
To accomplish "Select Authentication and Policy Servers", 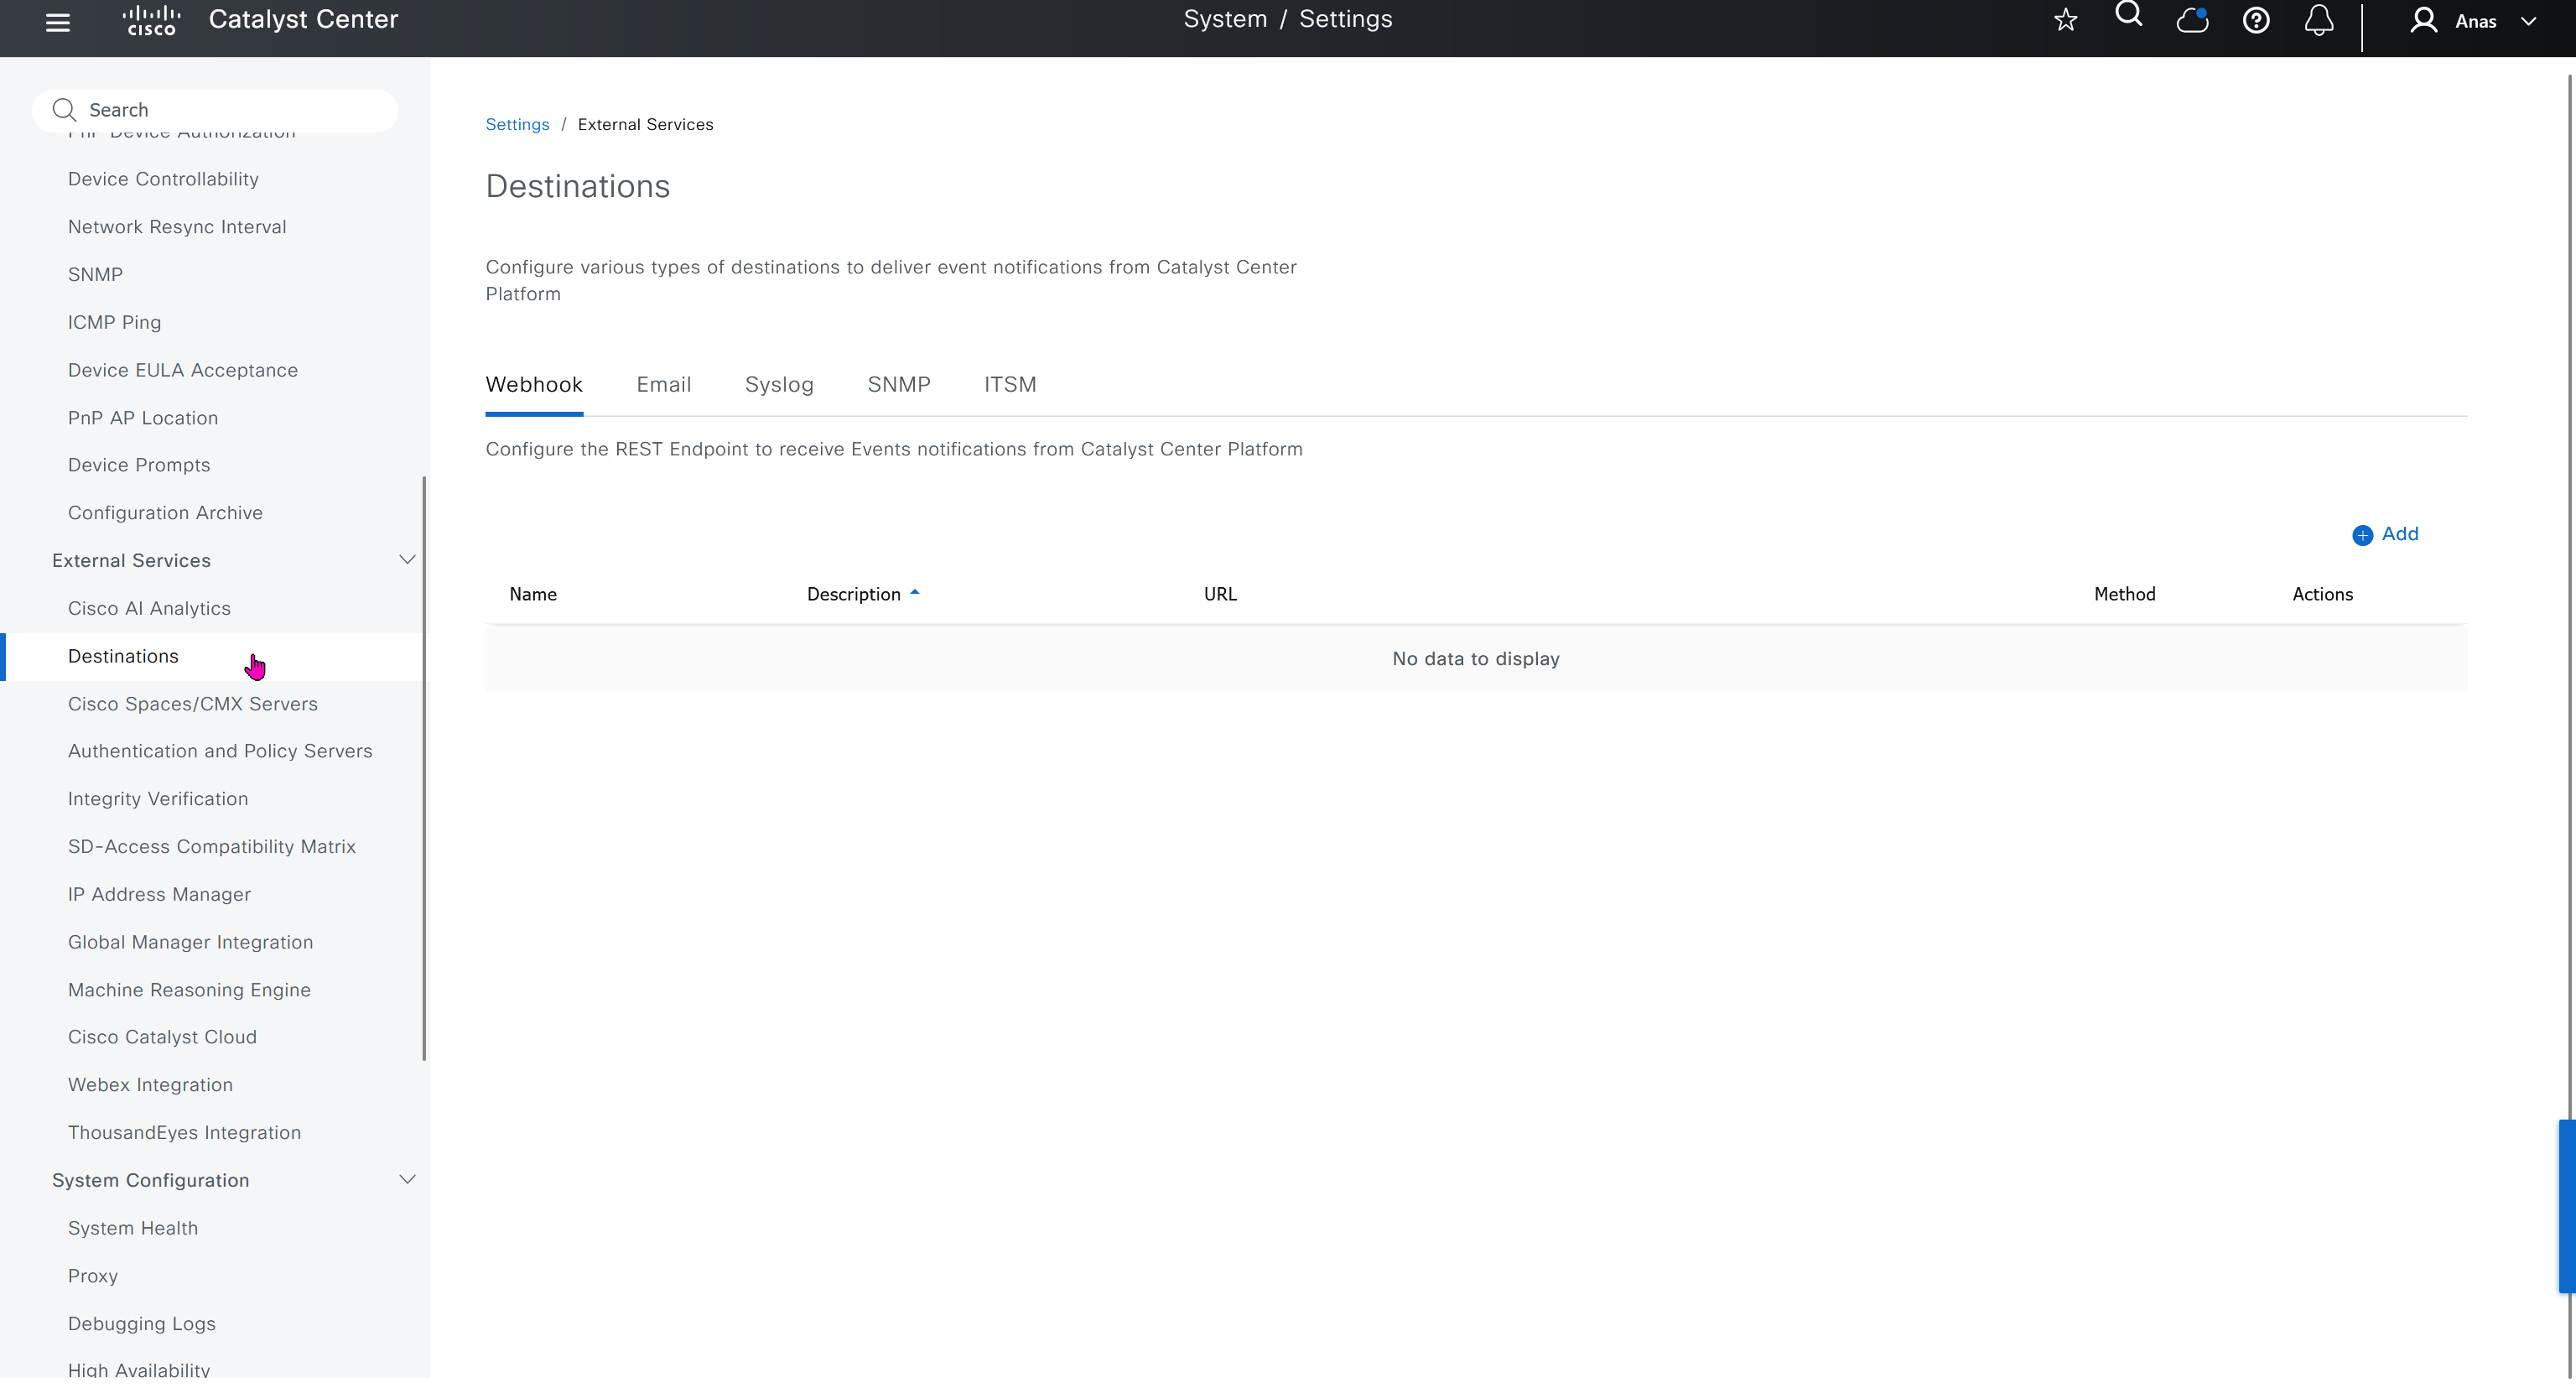I will (x=220, y=751).
